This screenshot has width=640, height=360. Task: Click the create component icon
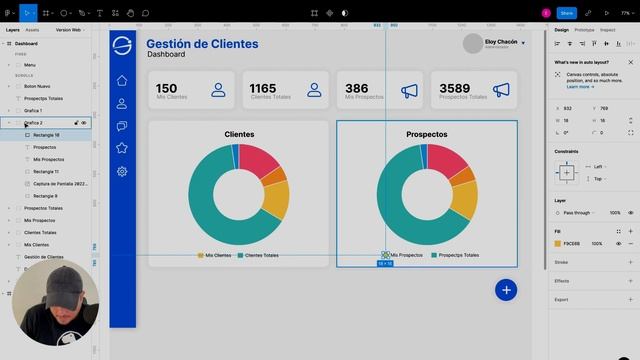point(329,13)
